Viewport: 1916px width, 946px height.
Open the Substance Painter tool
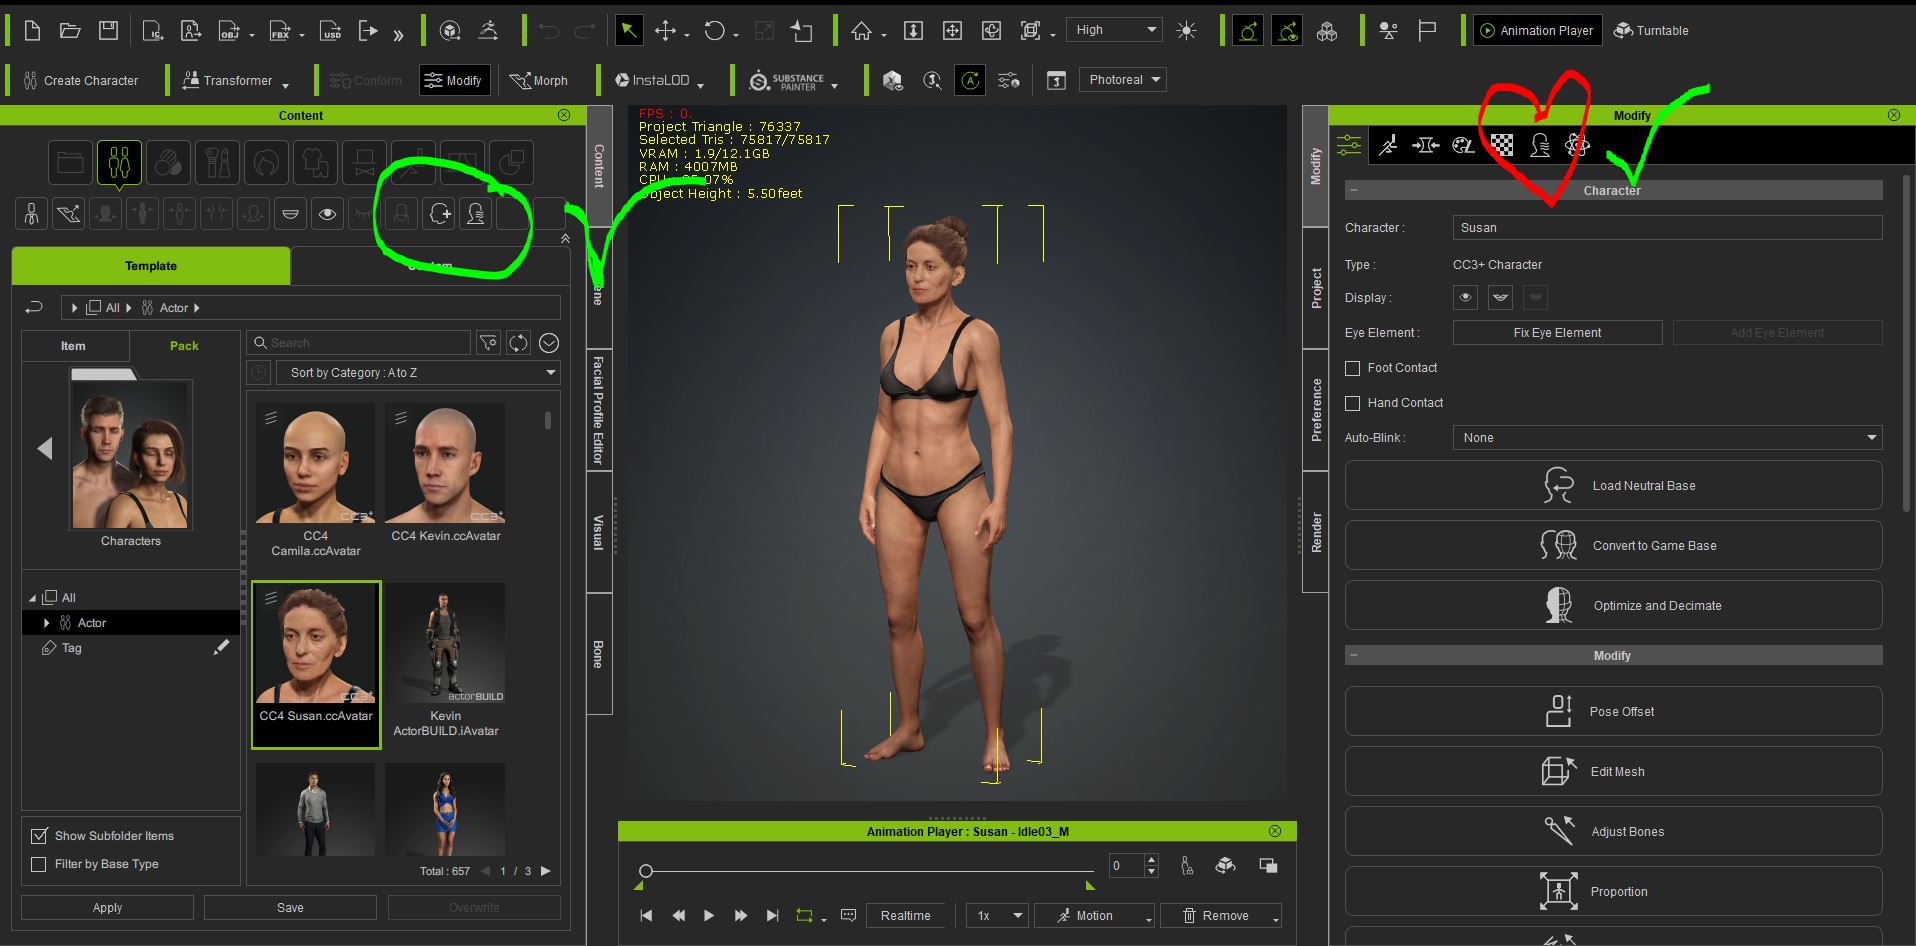(x=787, y=81)
